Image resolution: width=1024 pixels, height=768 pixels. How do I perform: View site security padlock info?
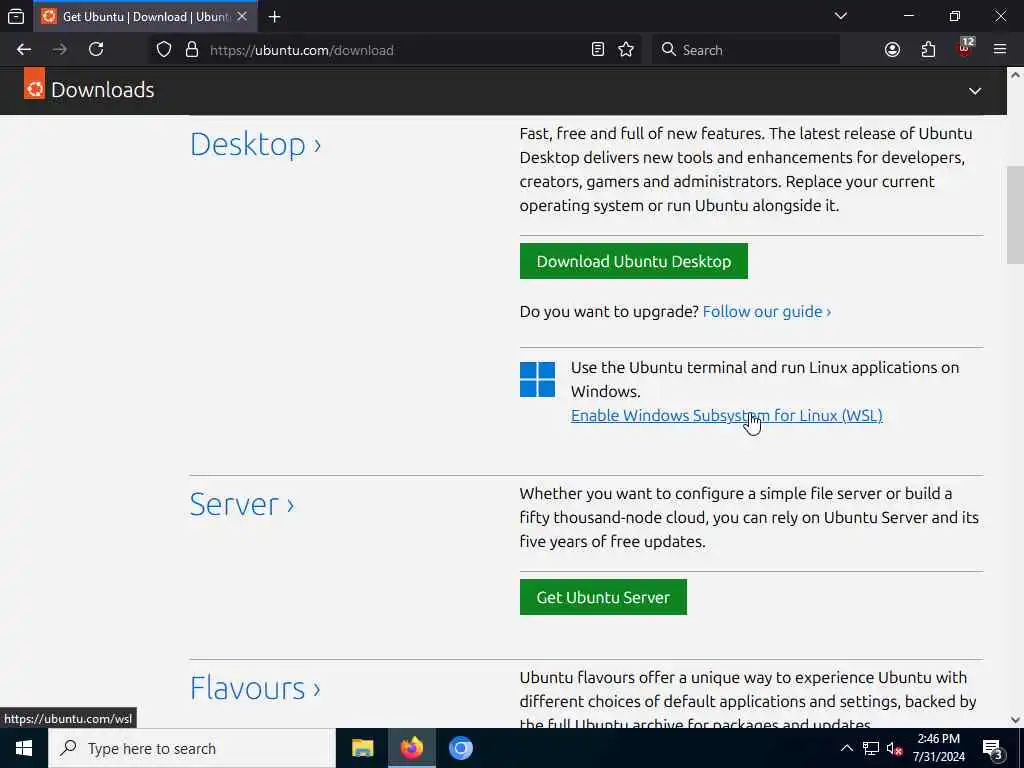coord(191,50)
